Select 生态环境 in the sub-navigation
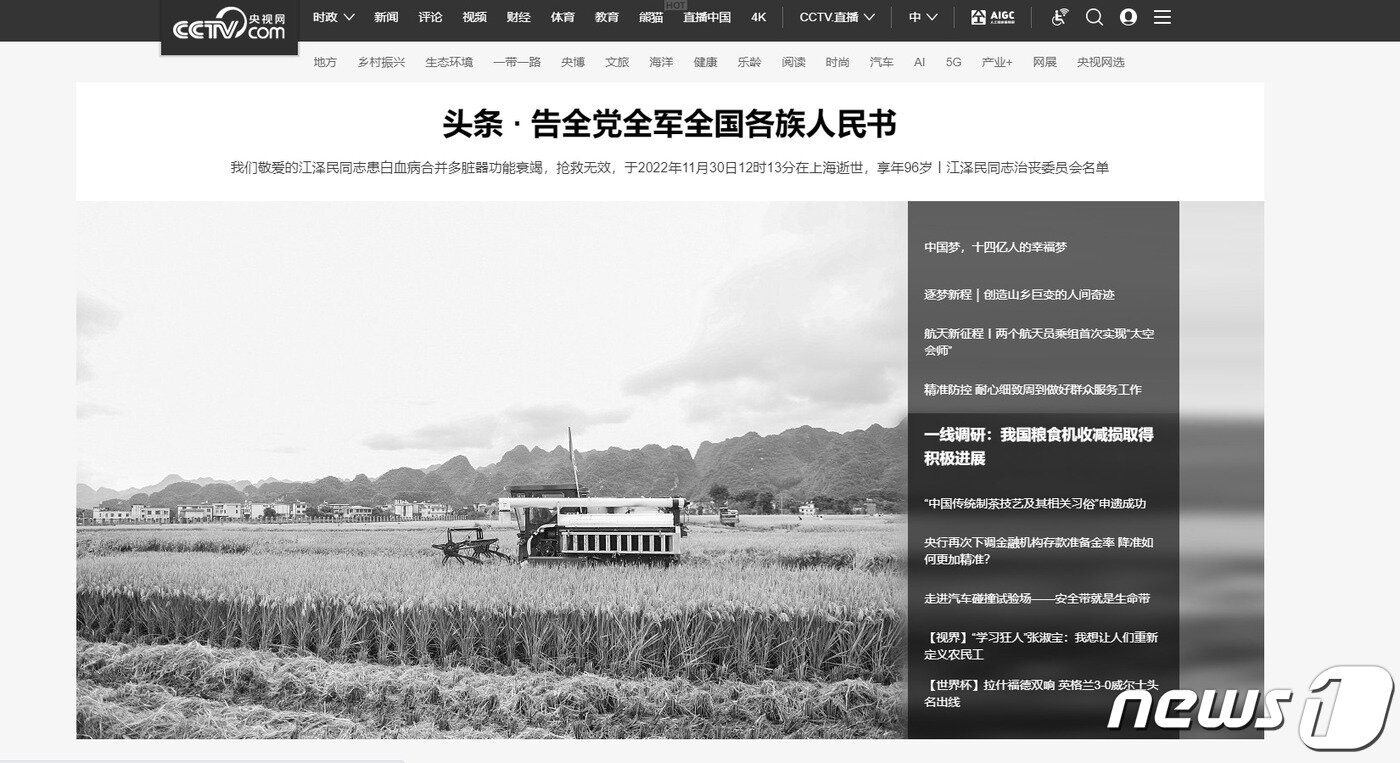This screenshot has height=763, width=1400. coord(449,62)
